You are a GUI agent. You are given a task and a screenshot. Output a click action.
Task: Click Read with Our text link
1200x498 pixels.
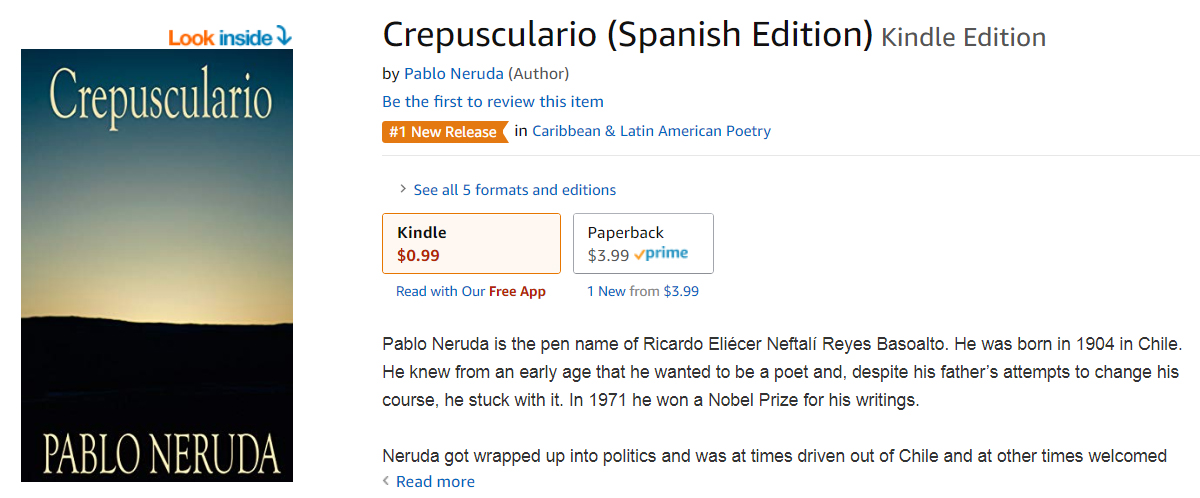coord(440,292)
